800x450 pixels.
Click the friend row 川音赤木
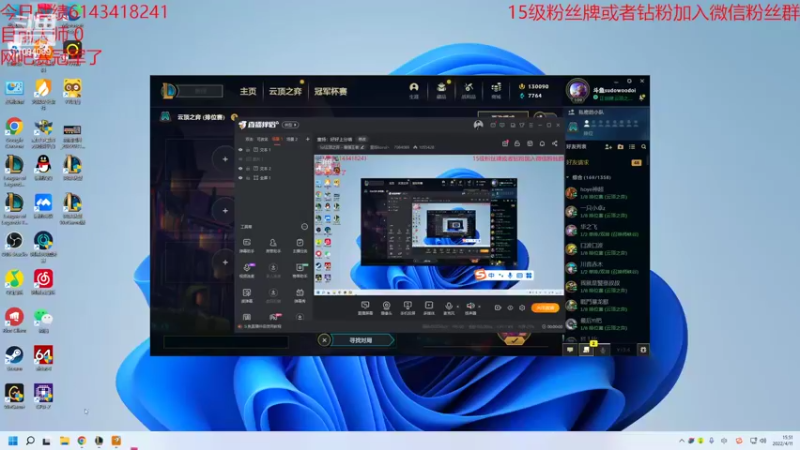pyautogui.click(x=604, y=268)
